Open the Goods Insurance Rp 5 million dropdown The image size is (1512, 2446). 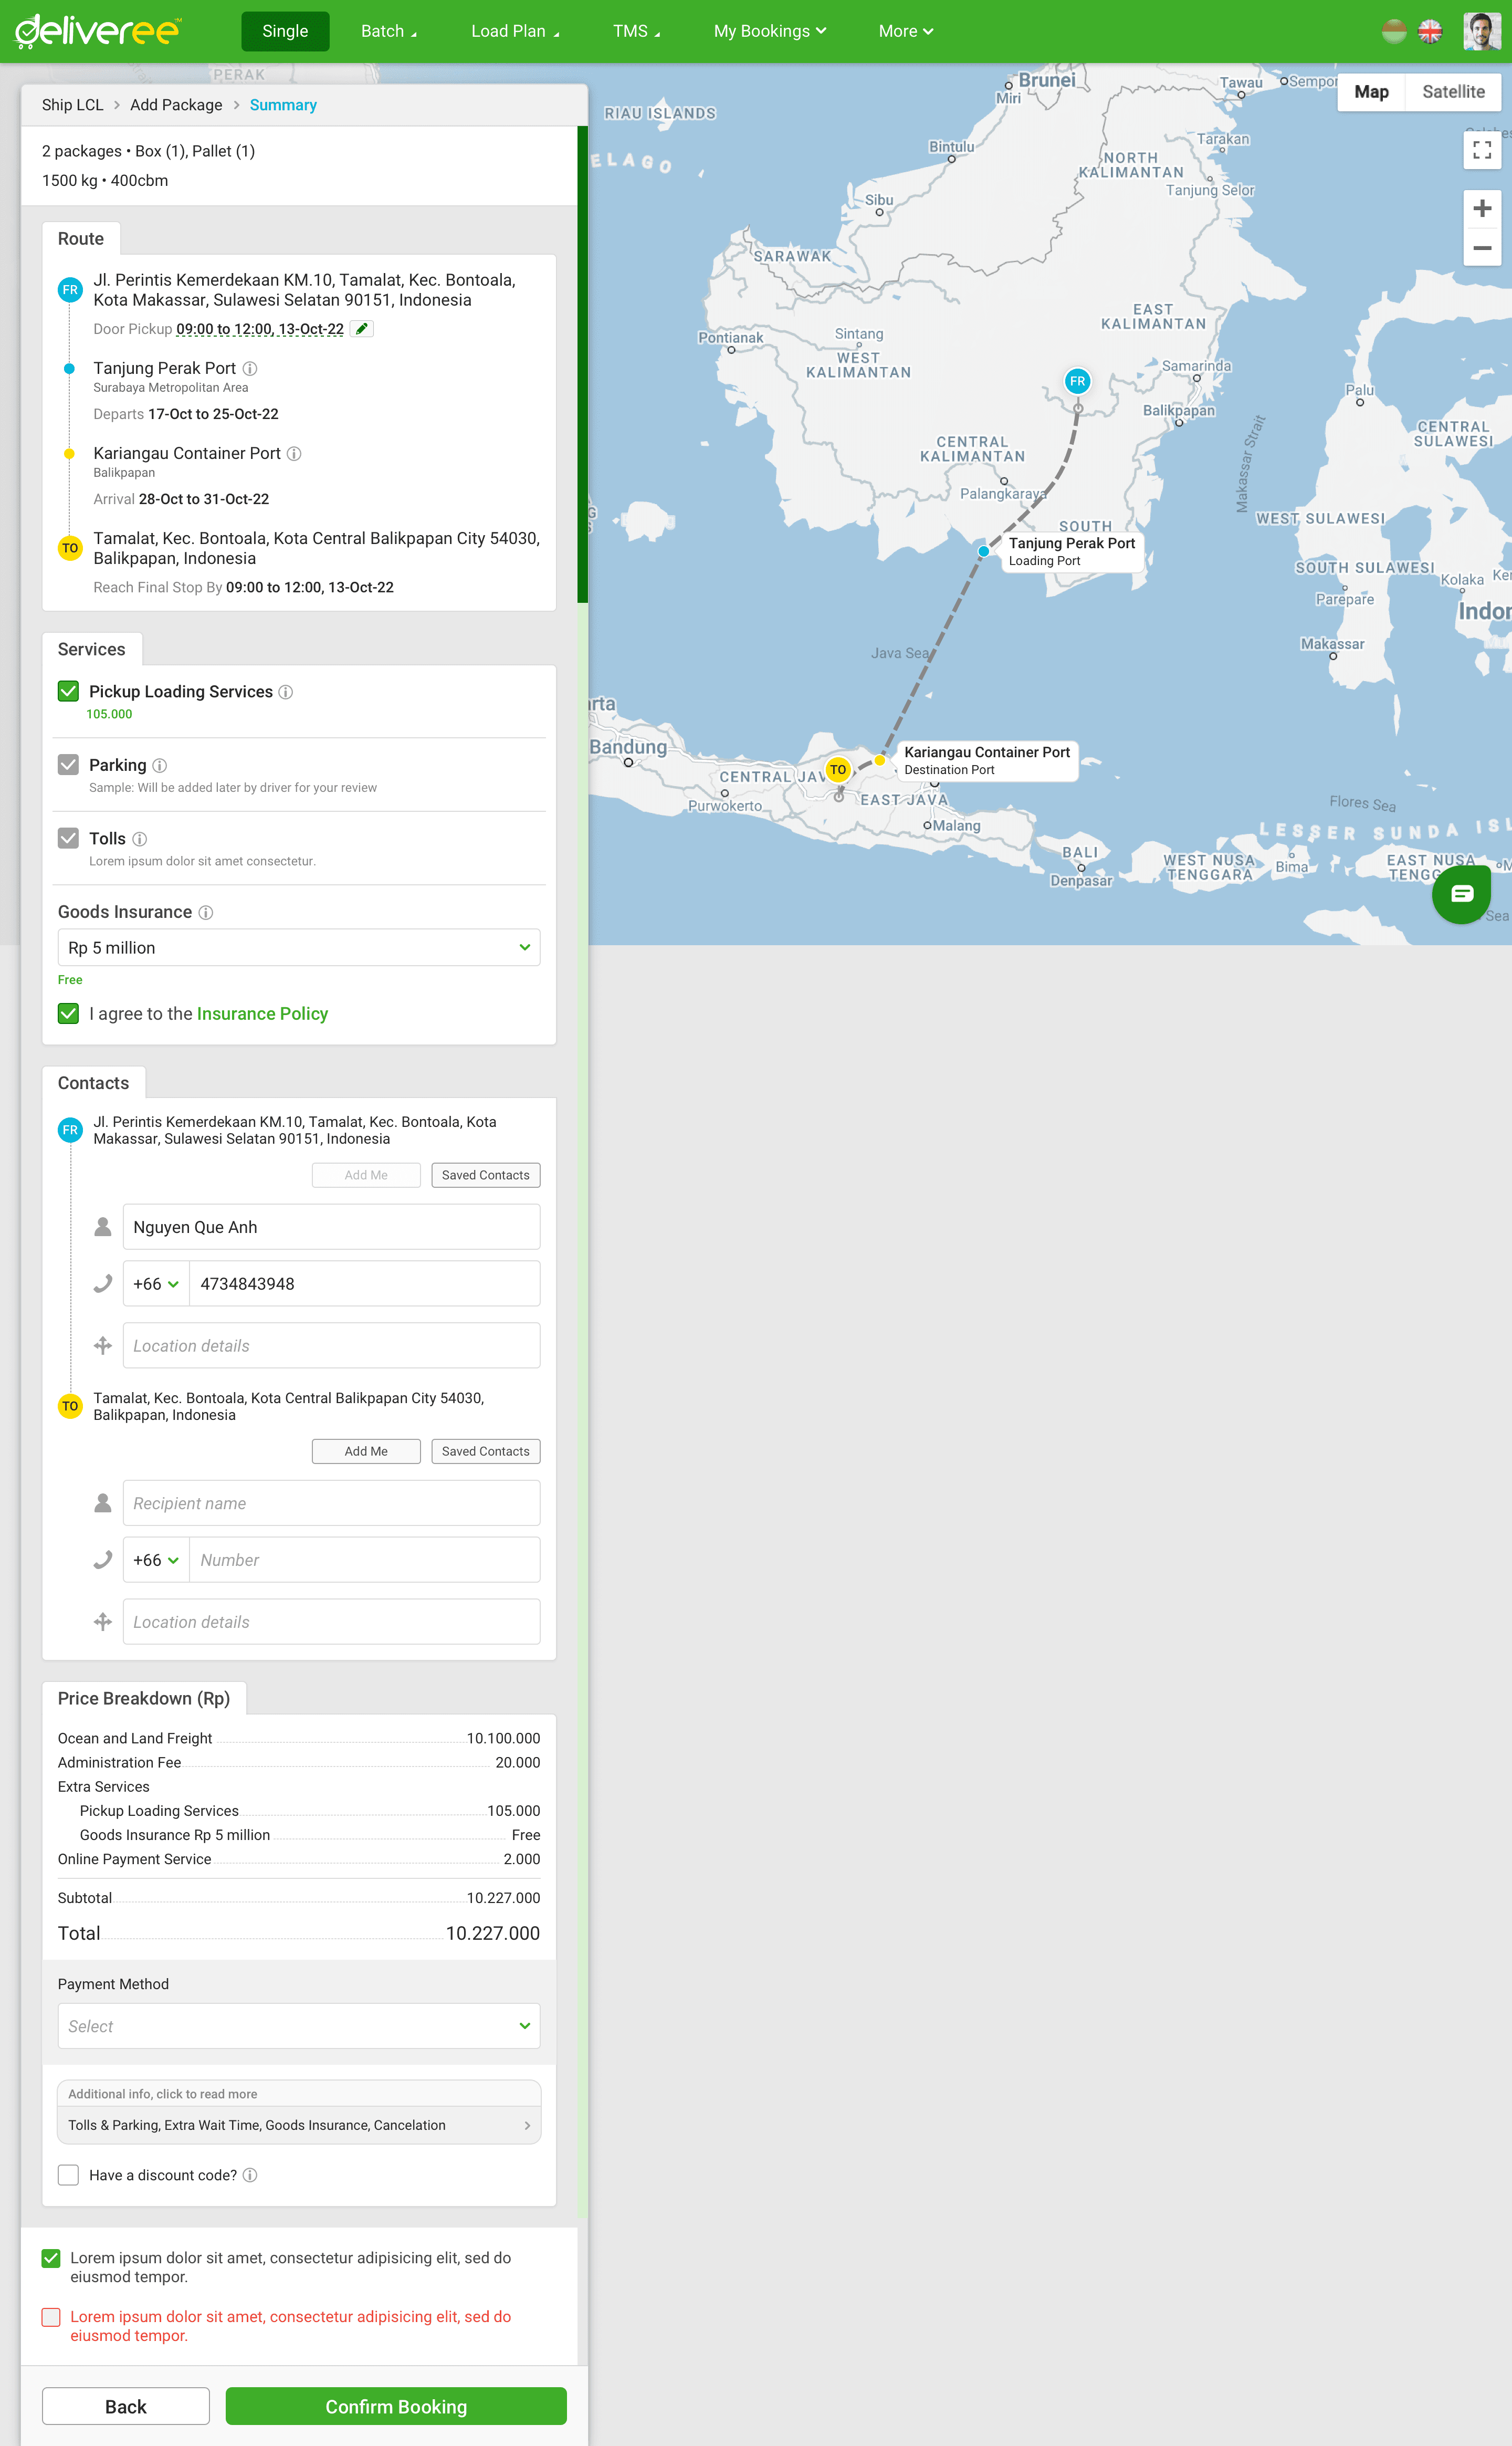pos(299,947)
